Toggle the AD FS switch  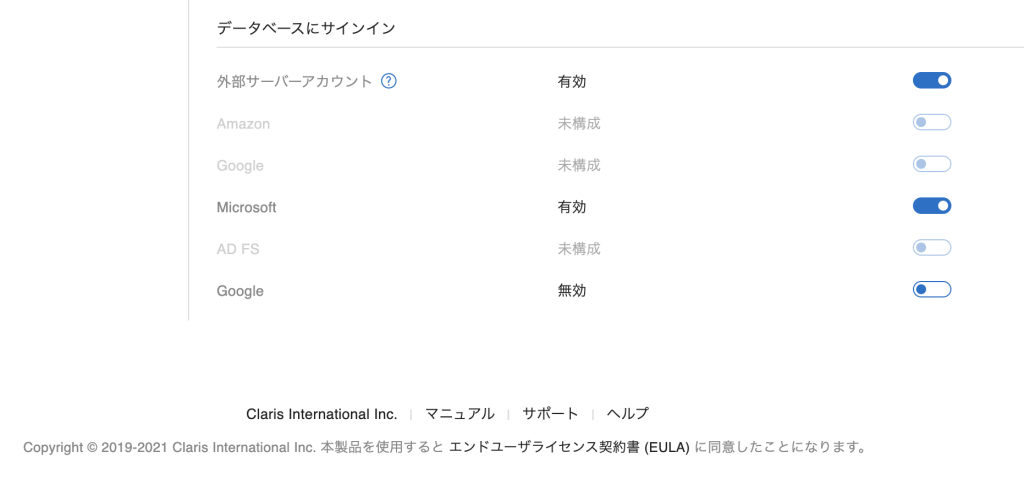[932, 247]
